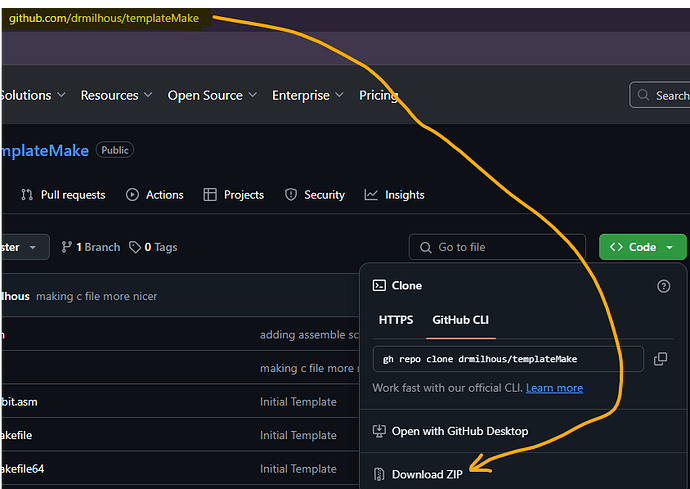690x489 pixels.
Task: Select the GitHub CLI clone tab
Action: tap(460, 320)
